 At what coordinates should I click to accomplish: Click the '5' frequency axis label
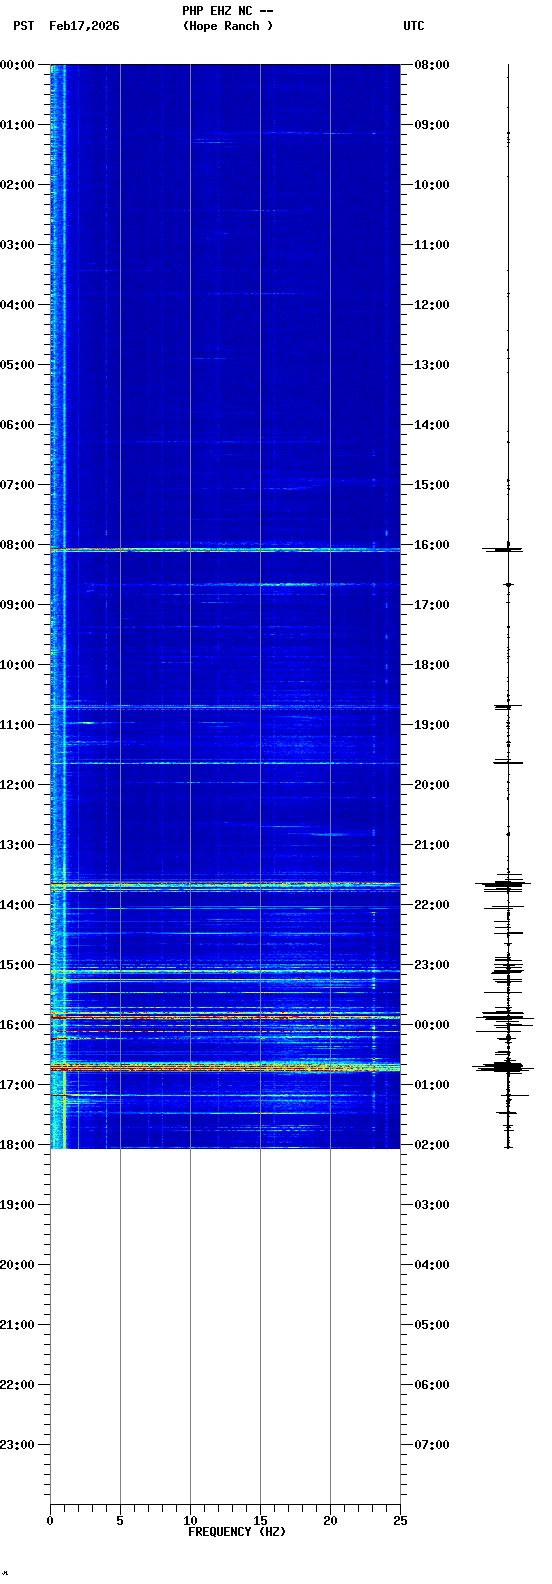(x=120, y=1521)
